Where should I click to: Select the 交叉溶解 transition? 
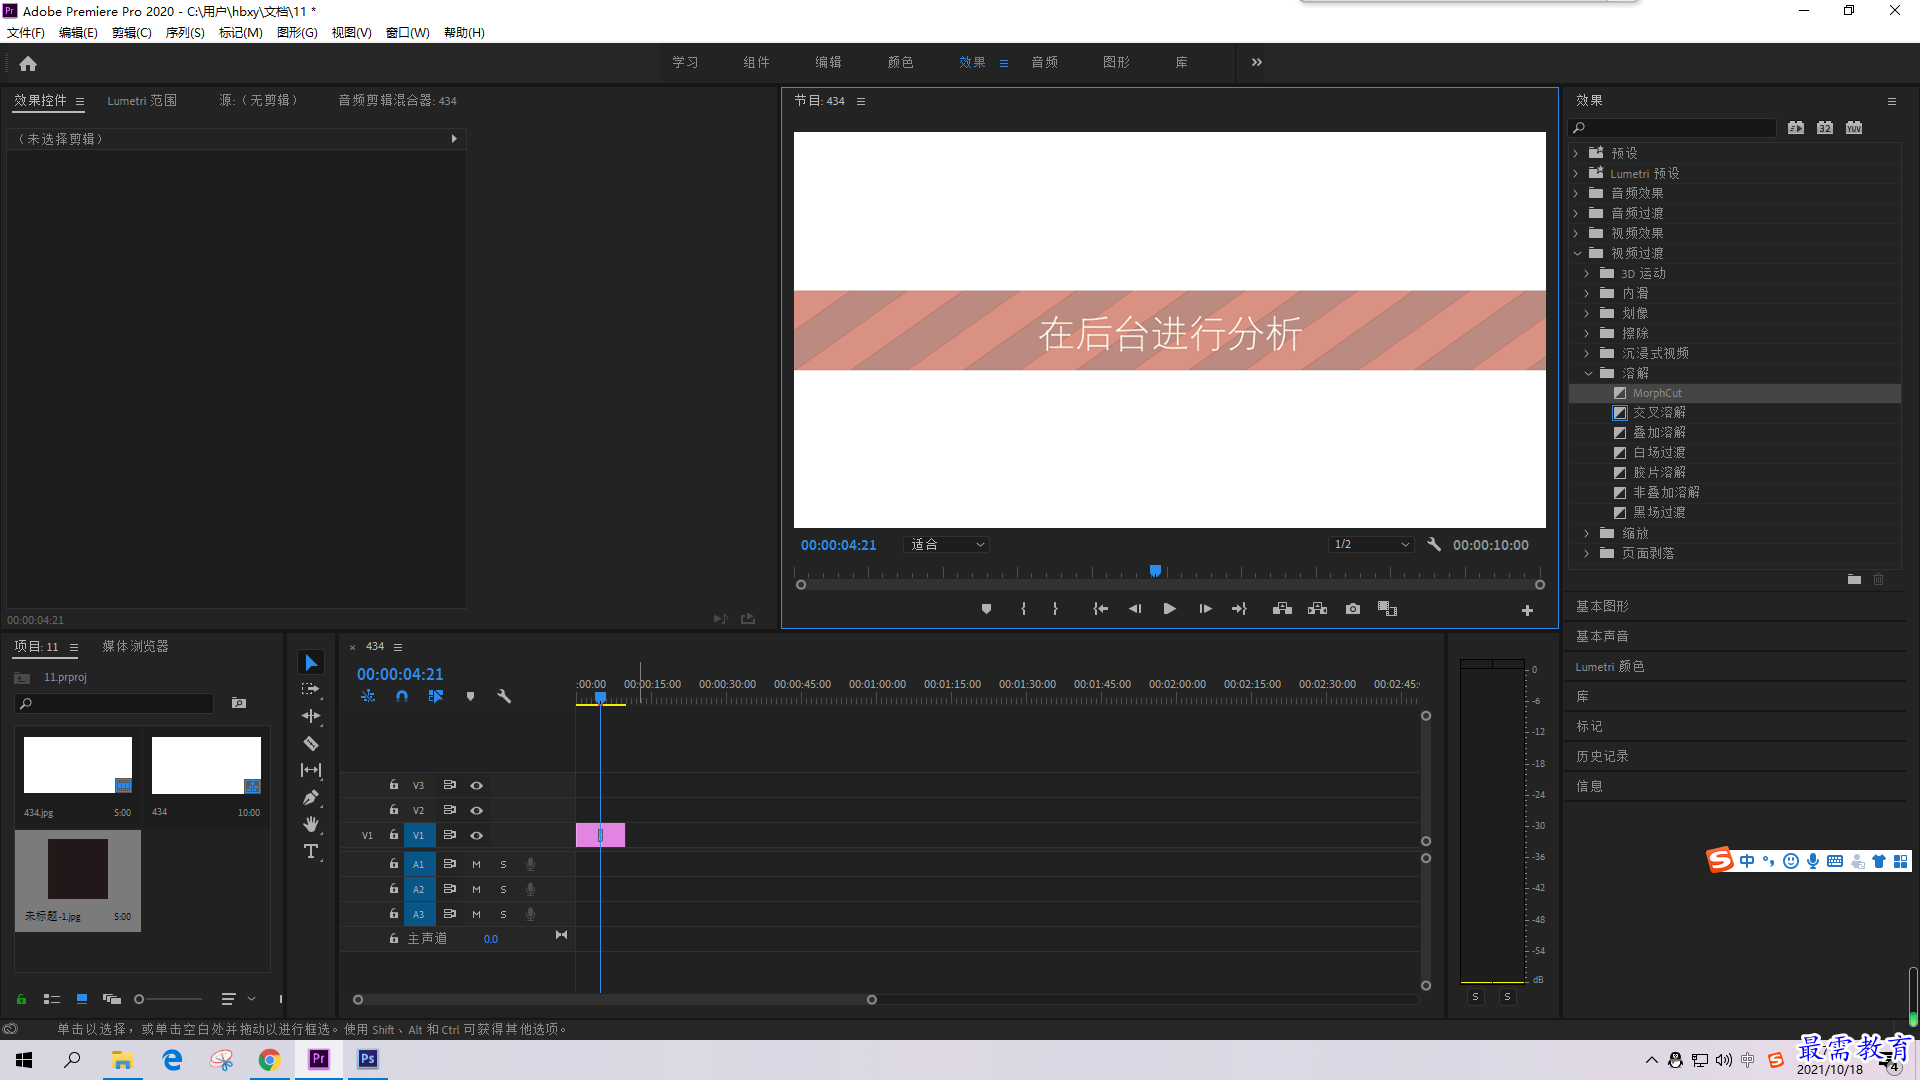click(x=1659, y=413)
